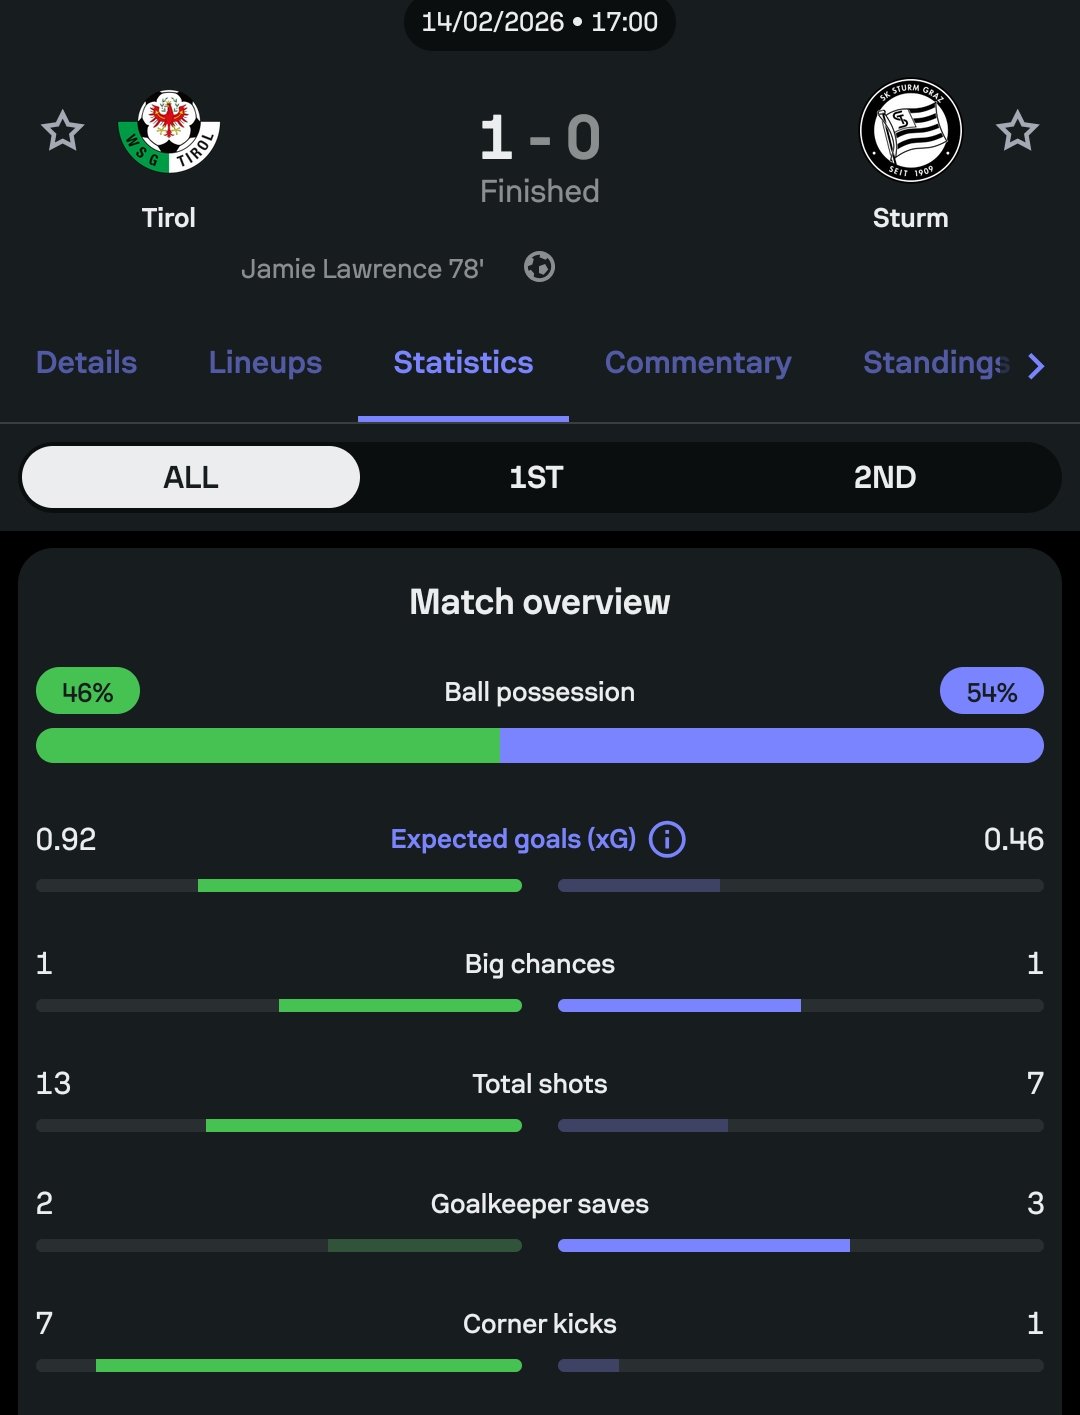This screenshot has width=1080, height=1415.
Task: Tap the 46% possession badge
Action: pos(88,691)
